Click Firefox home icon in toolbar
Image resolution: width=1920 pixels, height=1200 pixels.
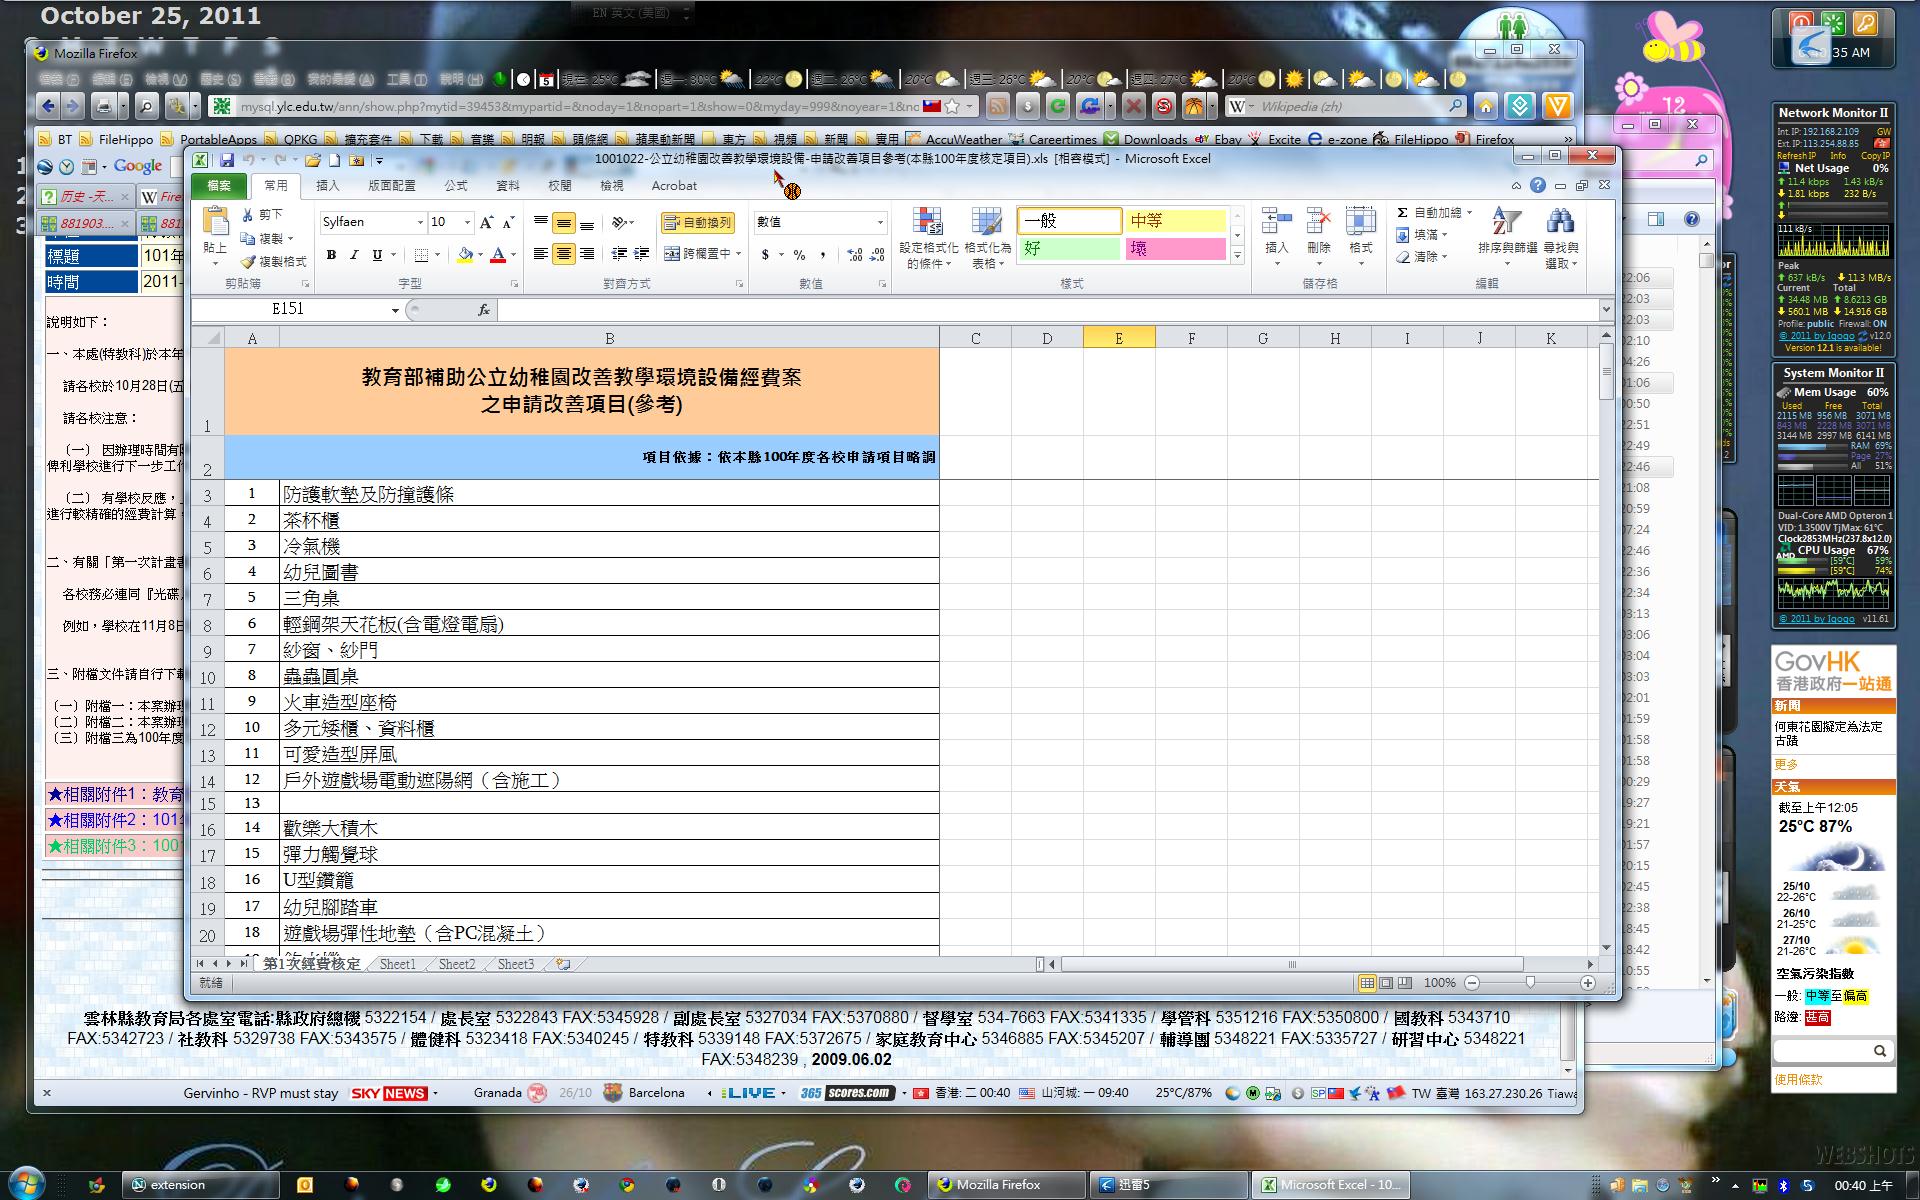pyautogui.click(x=1485, y=106)
